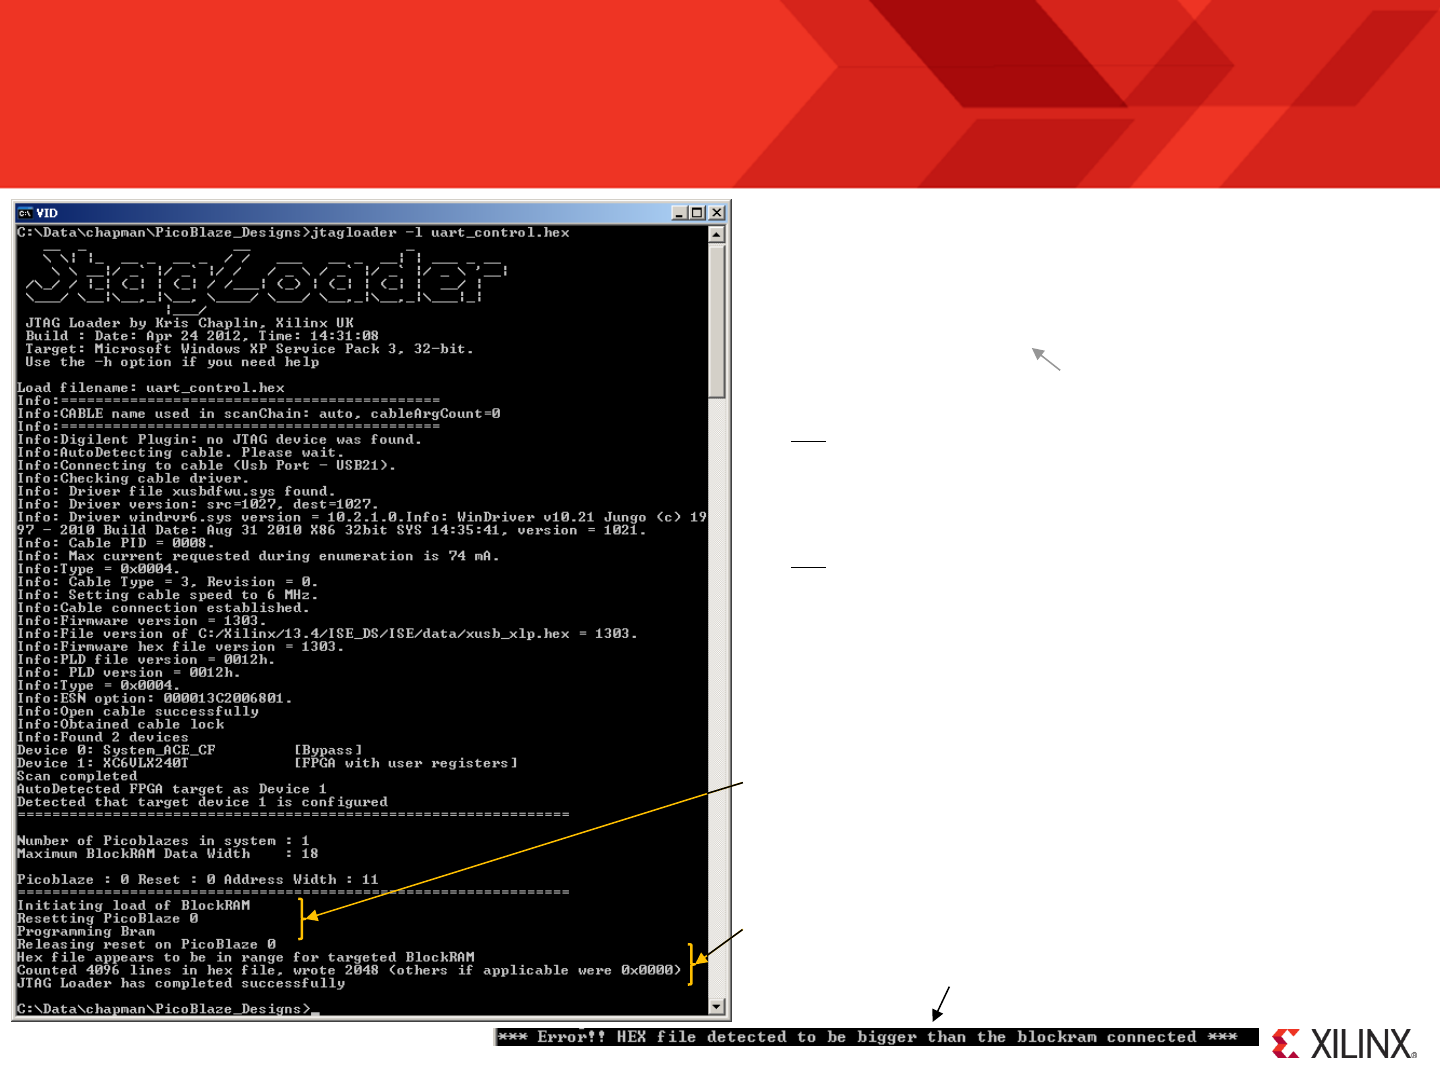Click 'Info:Open cable successfully' line
1440x1080 pixels.
click(x=138, y=711)
